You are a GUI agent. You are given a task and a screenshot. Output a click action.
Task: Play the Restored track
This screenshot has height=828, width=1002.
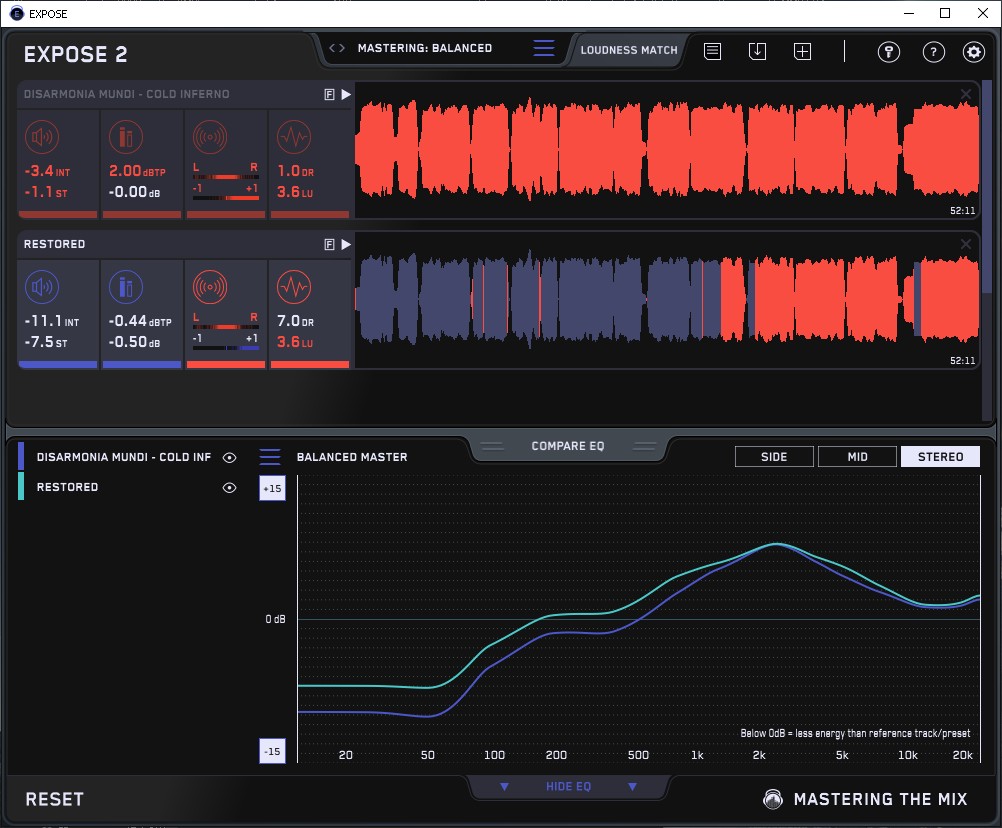click(346, 244)
